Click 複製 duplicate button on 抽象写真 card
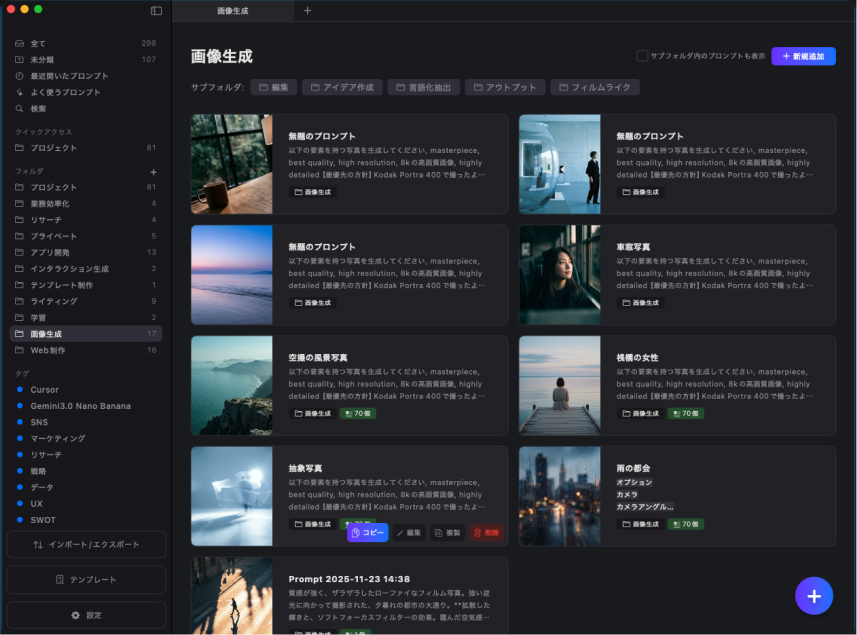This screenshot has height=635, width=857. click(448, 533)
